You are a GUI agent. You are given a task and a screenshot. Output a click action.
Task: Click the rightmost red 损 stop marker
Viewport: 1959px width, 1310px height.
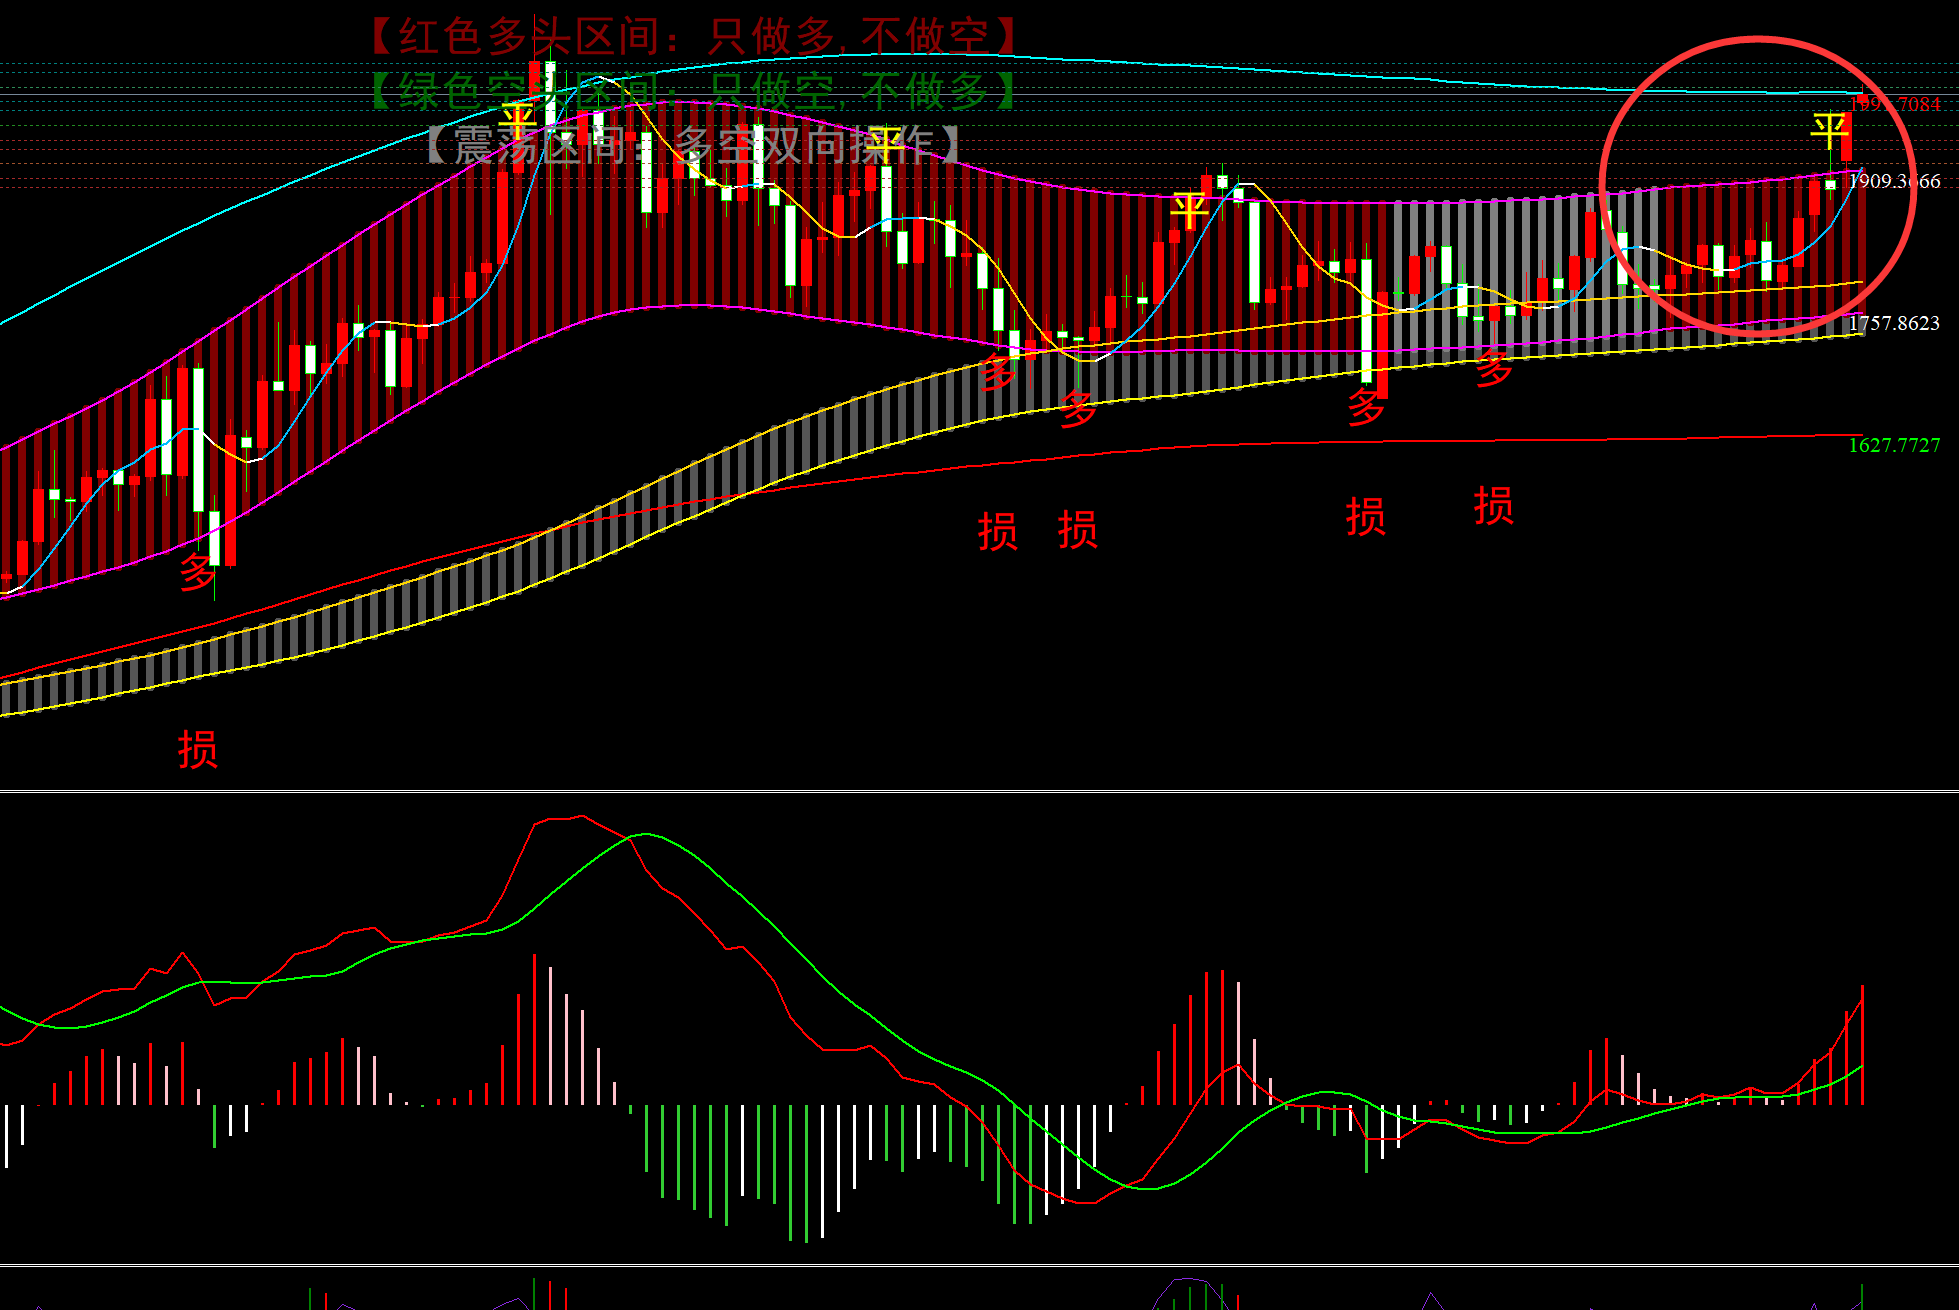[x=1494, y=505]
